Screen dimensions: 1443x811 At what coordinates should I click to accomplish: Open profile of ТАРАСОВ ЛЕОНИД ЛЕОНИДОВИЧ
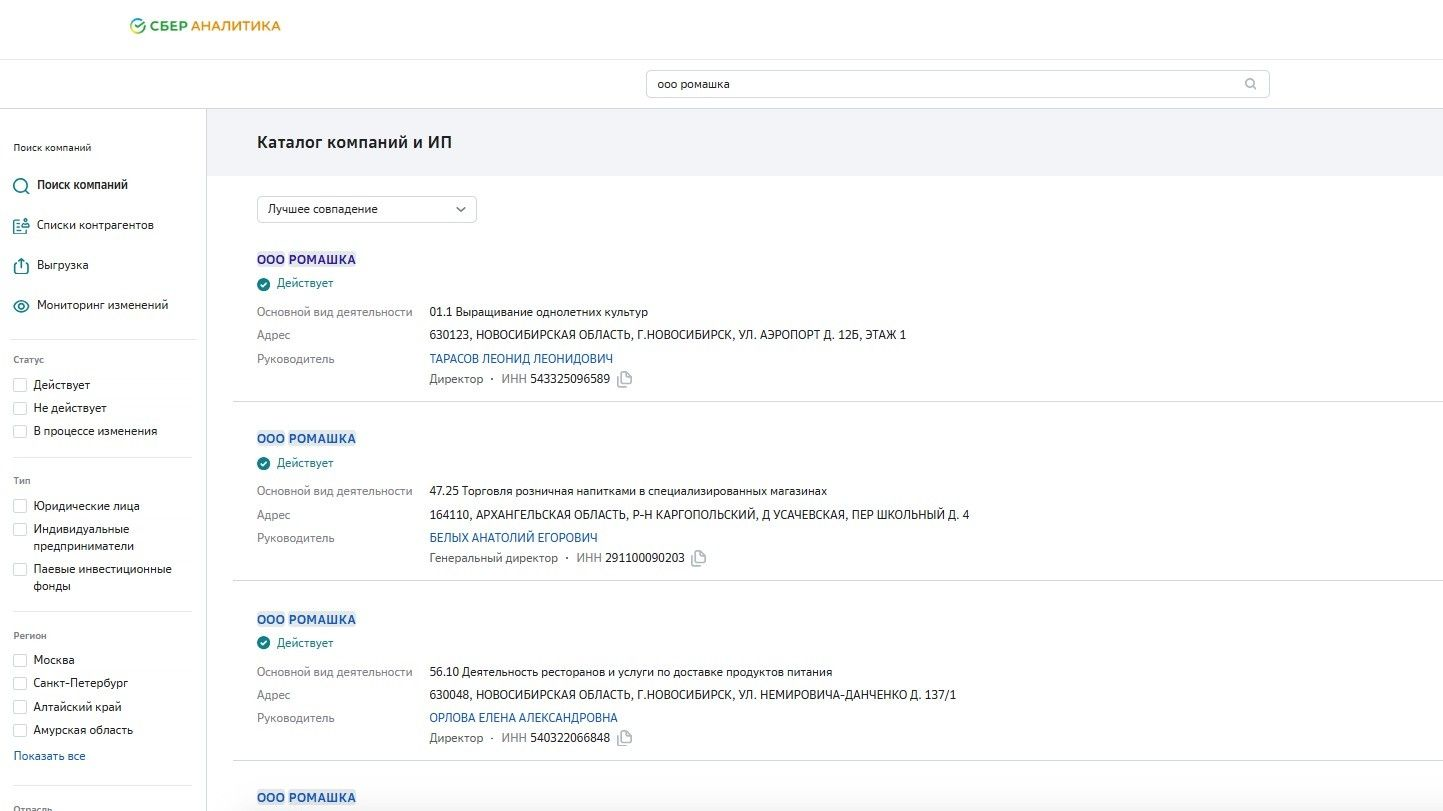pyautogui.click(x=519, y=358)
